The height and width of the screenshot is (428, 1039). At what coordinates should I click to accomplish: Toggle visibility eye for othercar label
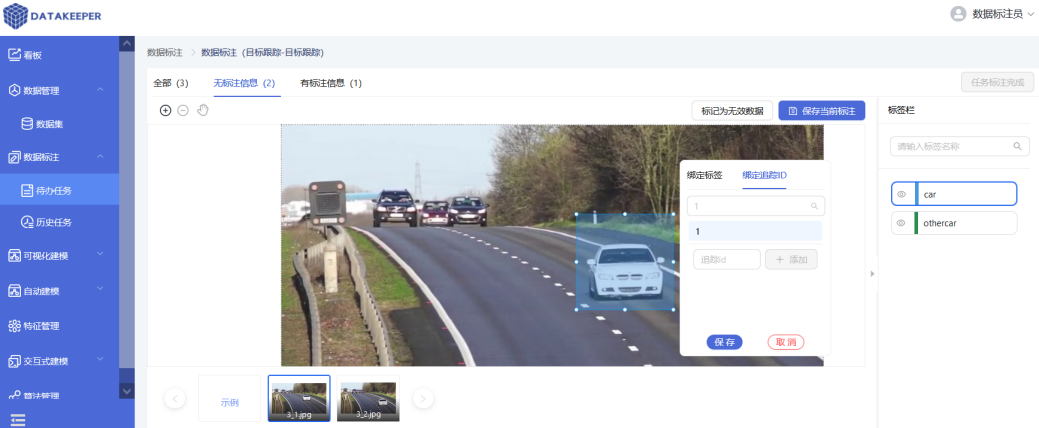(901, 223)
